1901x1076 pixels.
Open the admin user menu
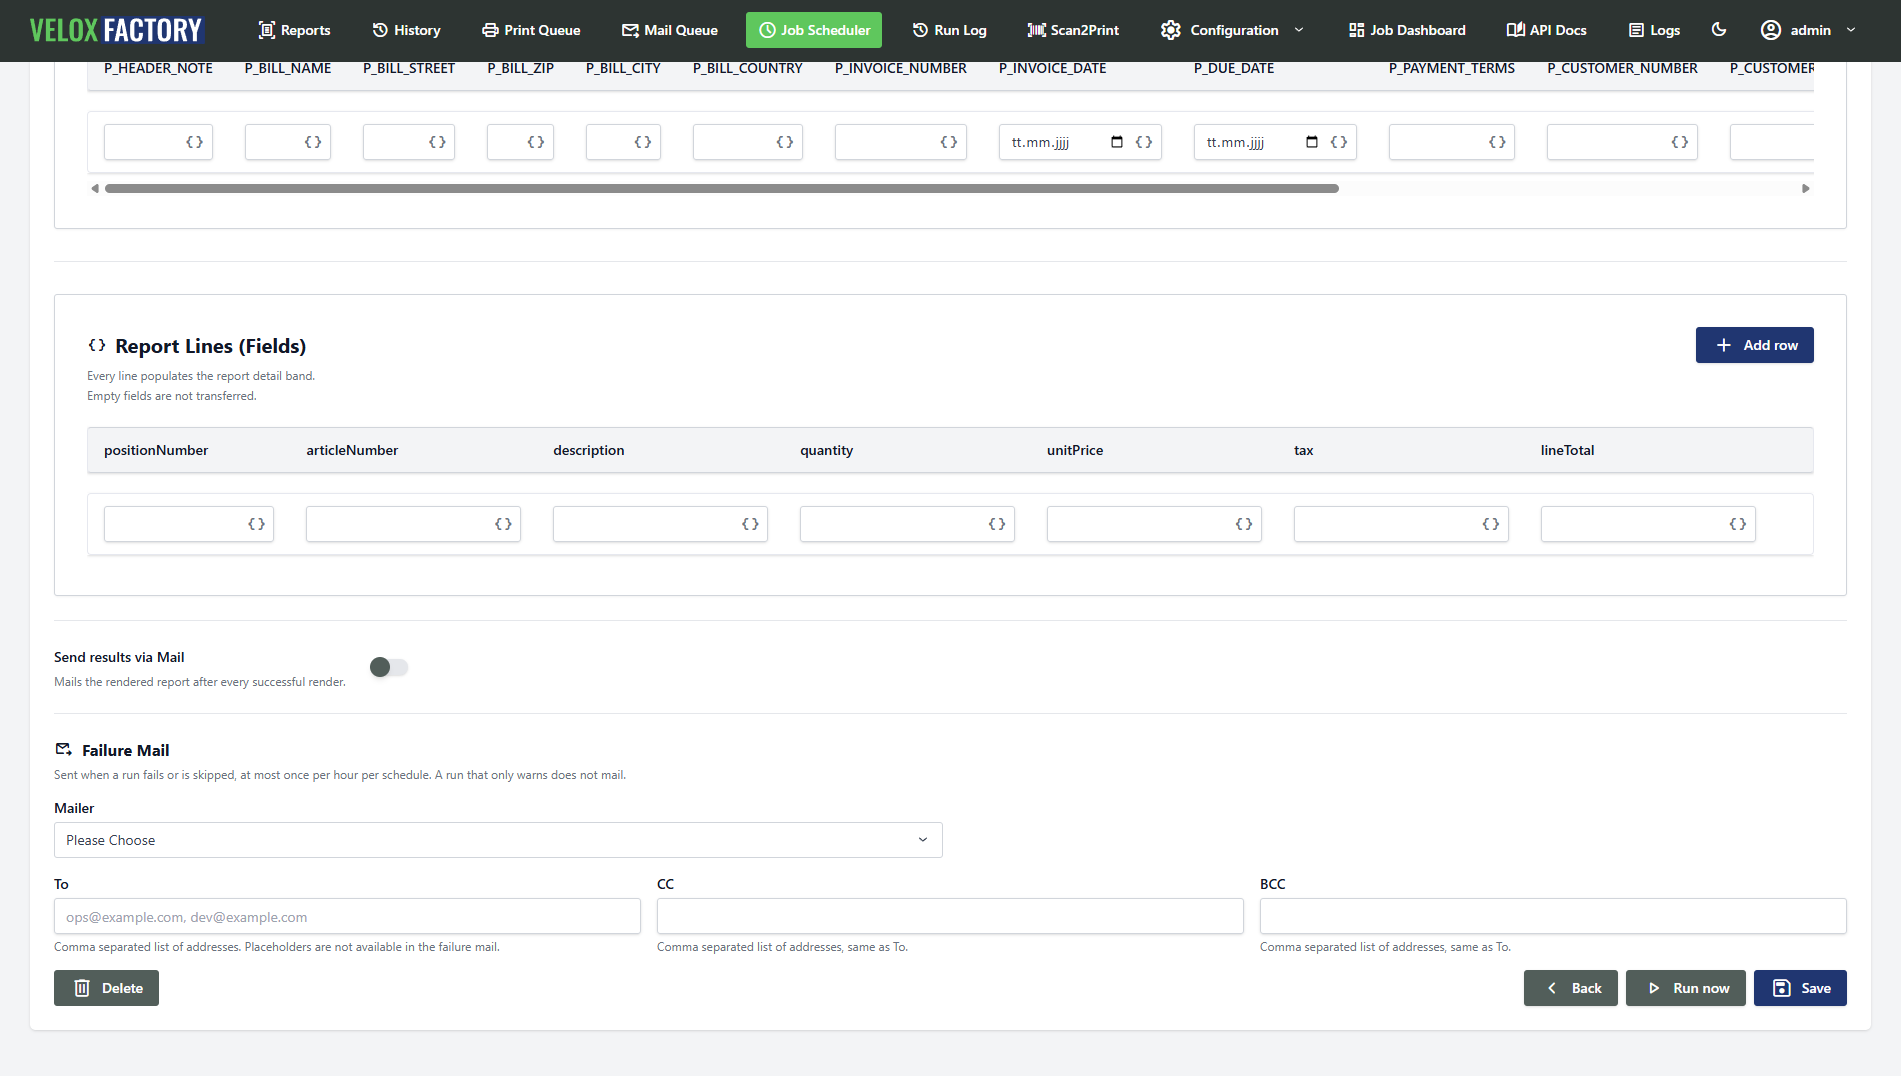(1808, 30)
